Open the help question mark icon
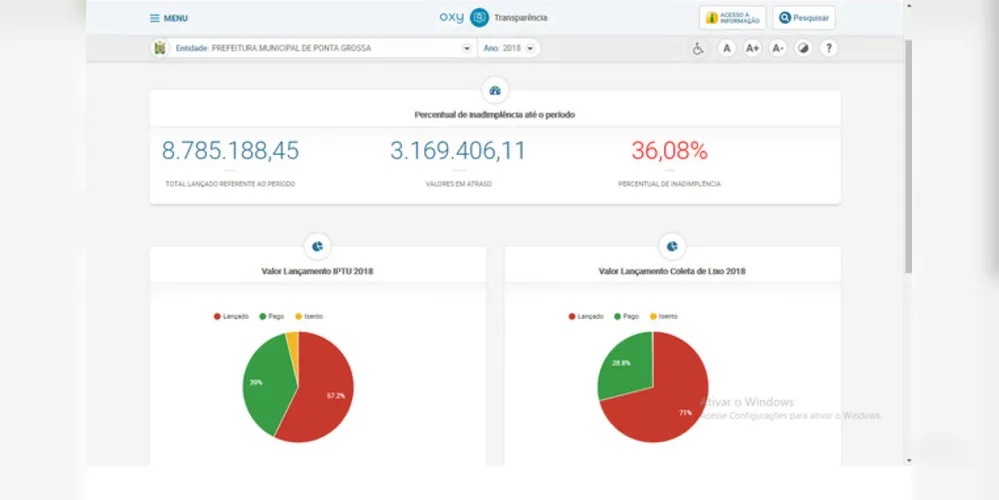The image size is (999, 500). pyautogui.click(x=828, y=48)
